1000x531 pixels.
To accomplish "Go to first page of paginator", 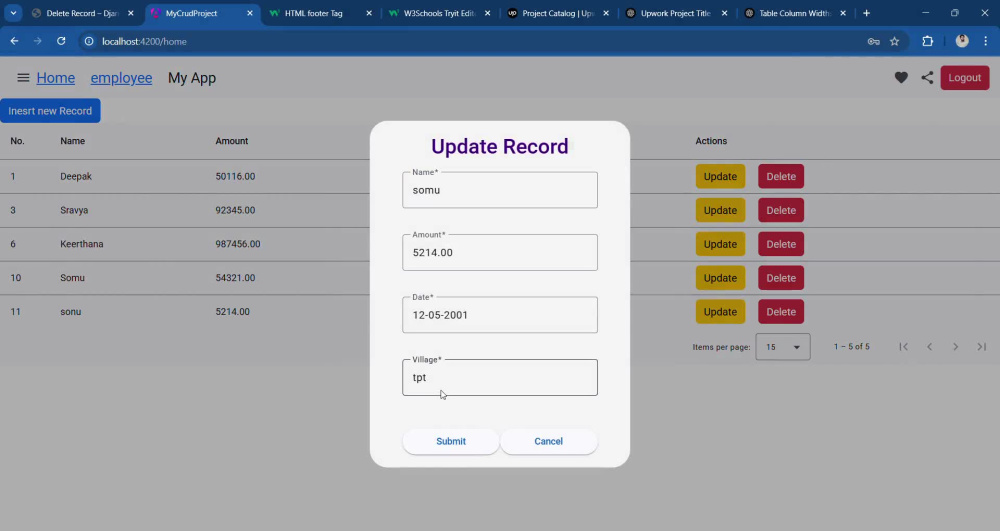I will (903, 347).
